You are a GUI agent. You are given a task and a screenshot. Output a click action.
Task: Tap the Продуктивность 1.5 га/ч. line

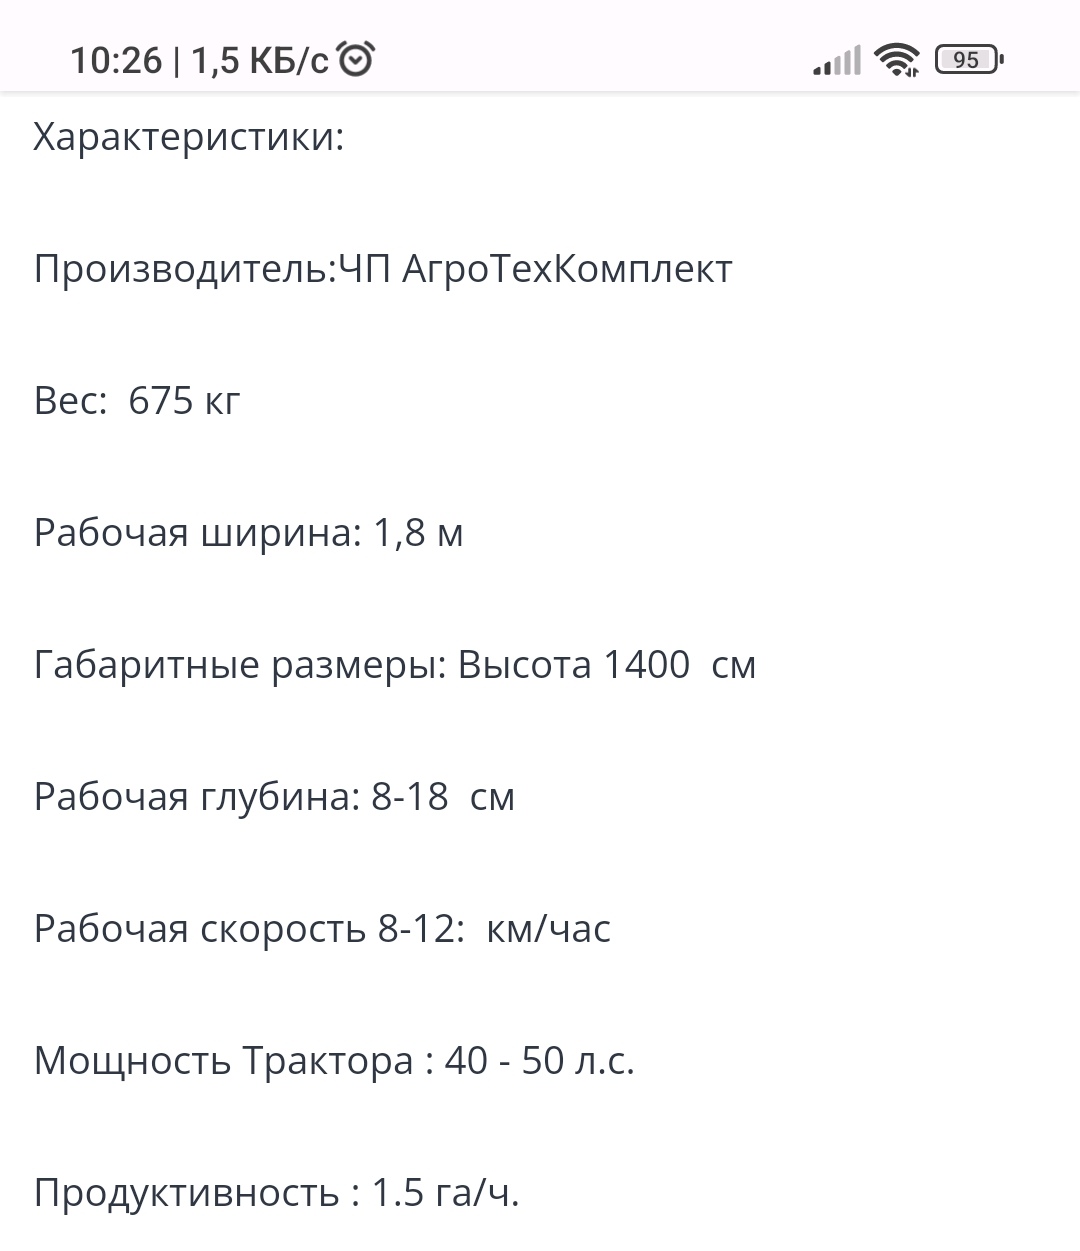click(277, 1193)
